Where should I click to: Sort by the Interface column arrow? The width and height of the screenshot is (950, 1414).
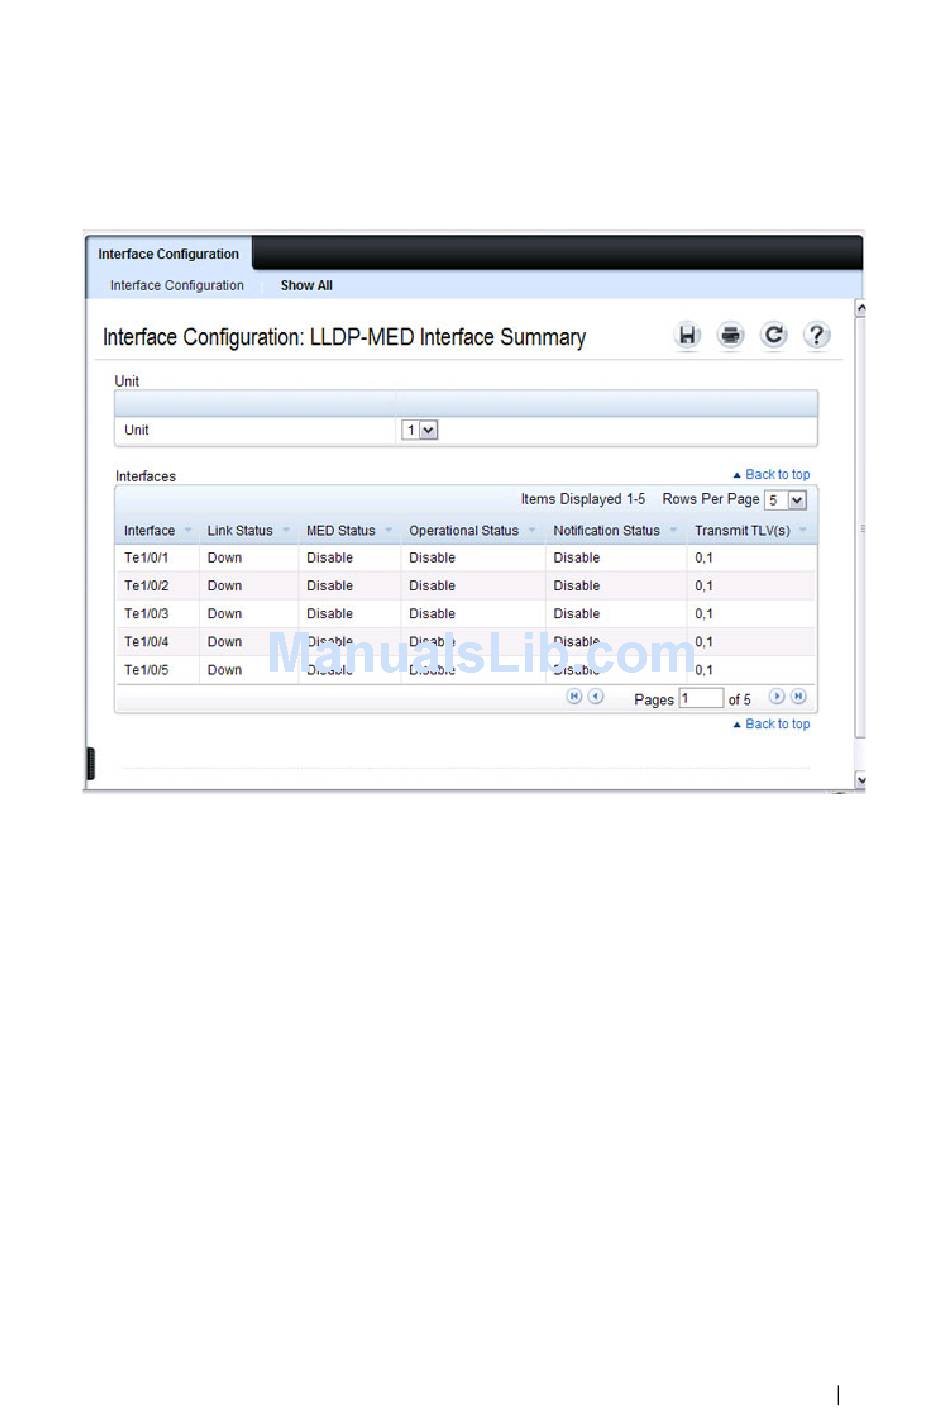(x=187, y=530)
